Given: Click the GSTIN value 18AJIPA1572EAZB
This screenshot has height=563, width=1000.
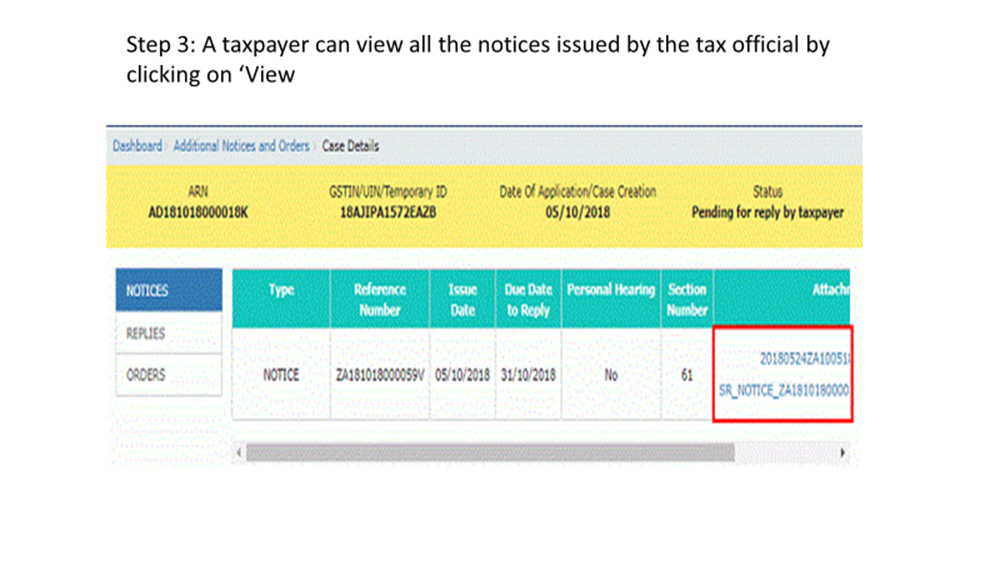Looking at the screenshot, I should point(388,212).
